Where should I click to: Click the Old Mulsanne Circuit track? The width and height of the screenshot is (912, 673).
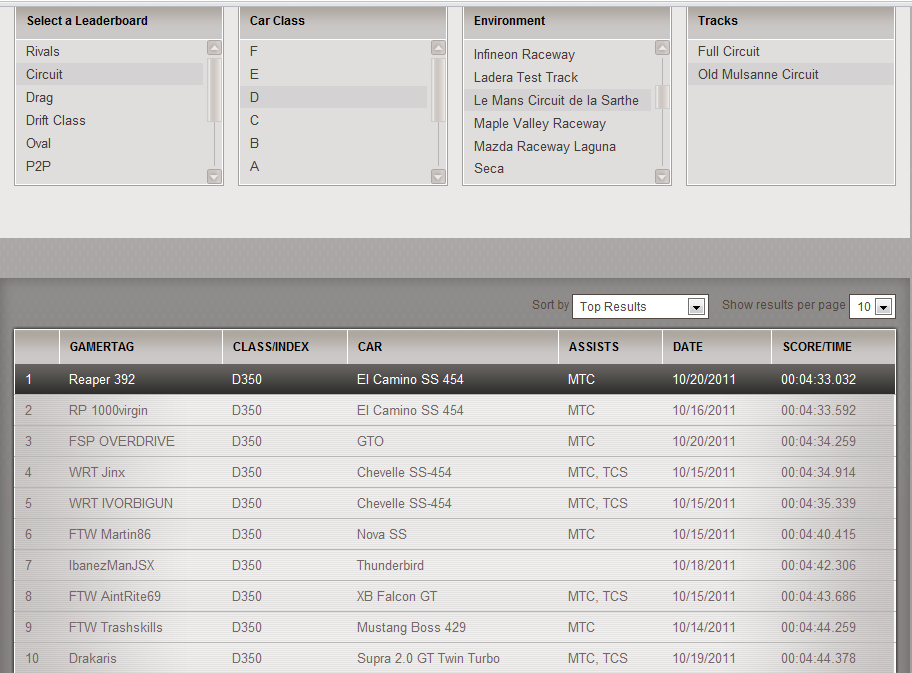(758, 74)
